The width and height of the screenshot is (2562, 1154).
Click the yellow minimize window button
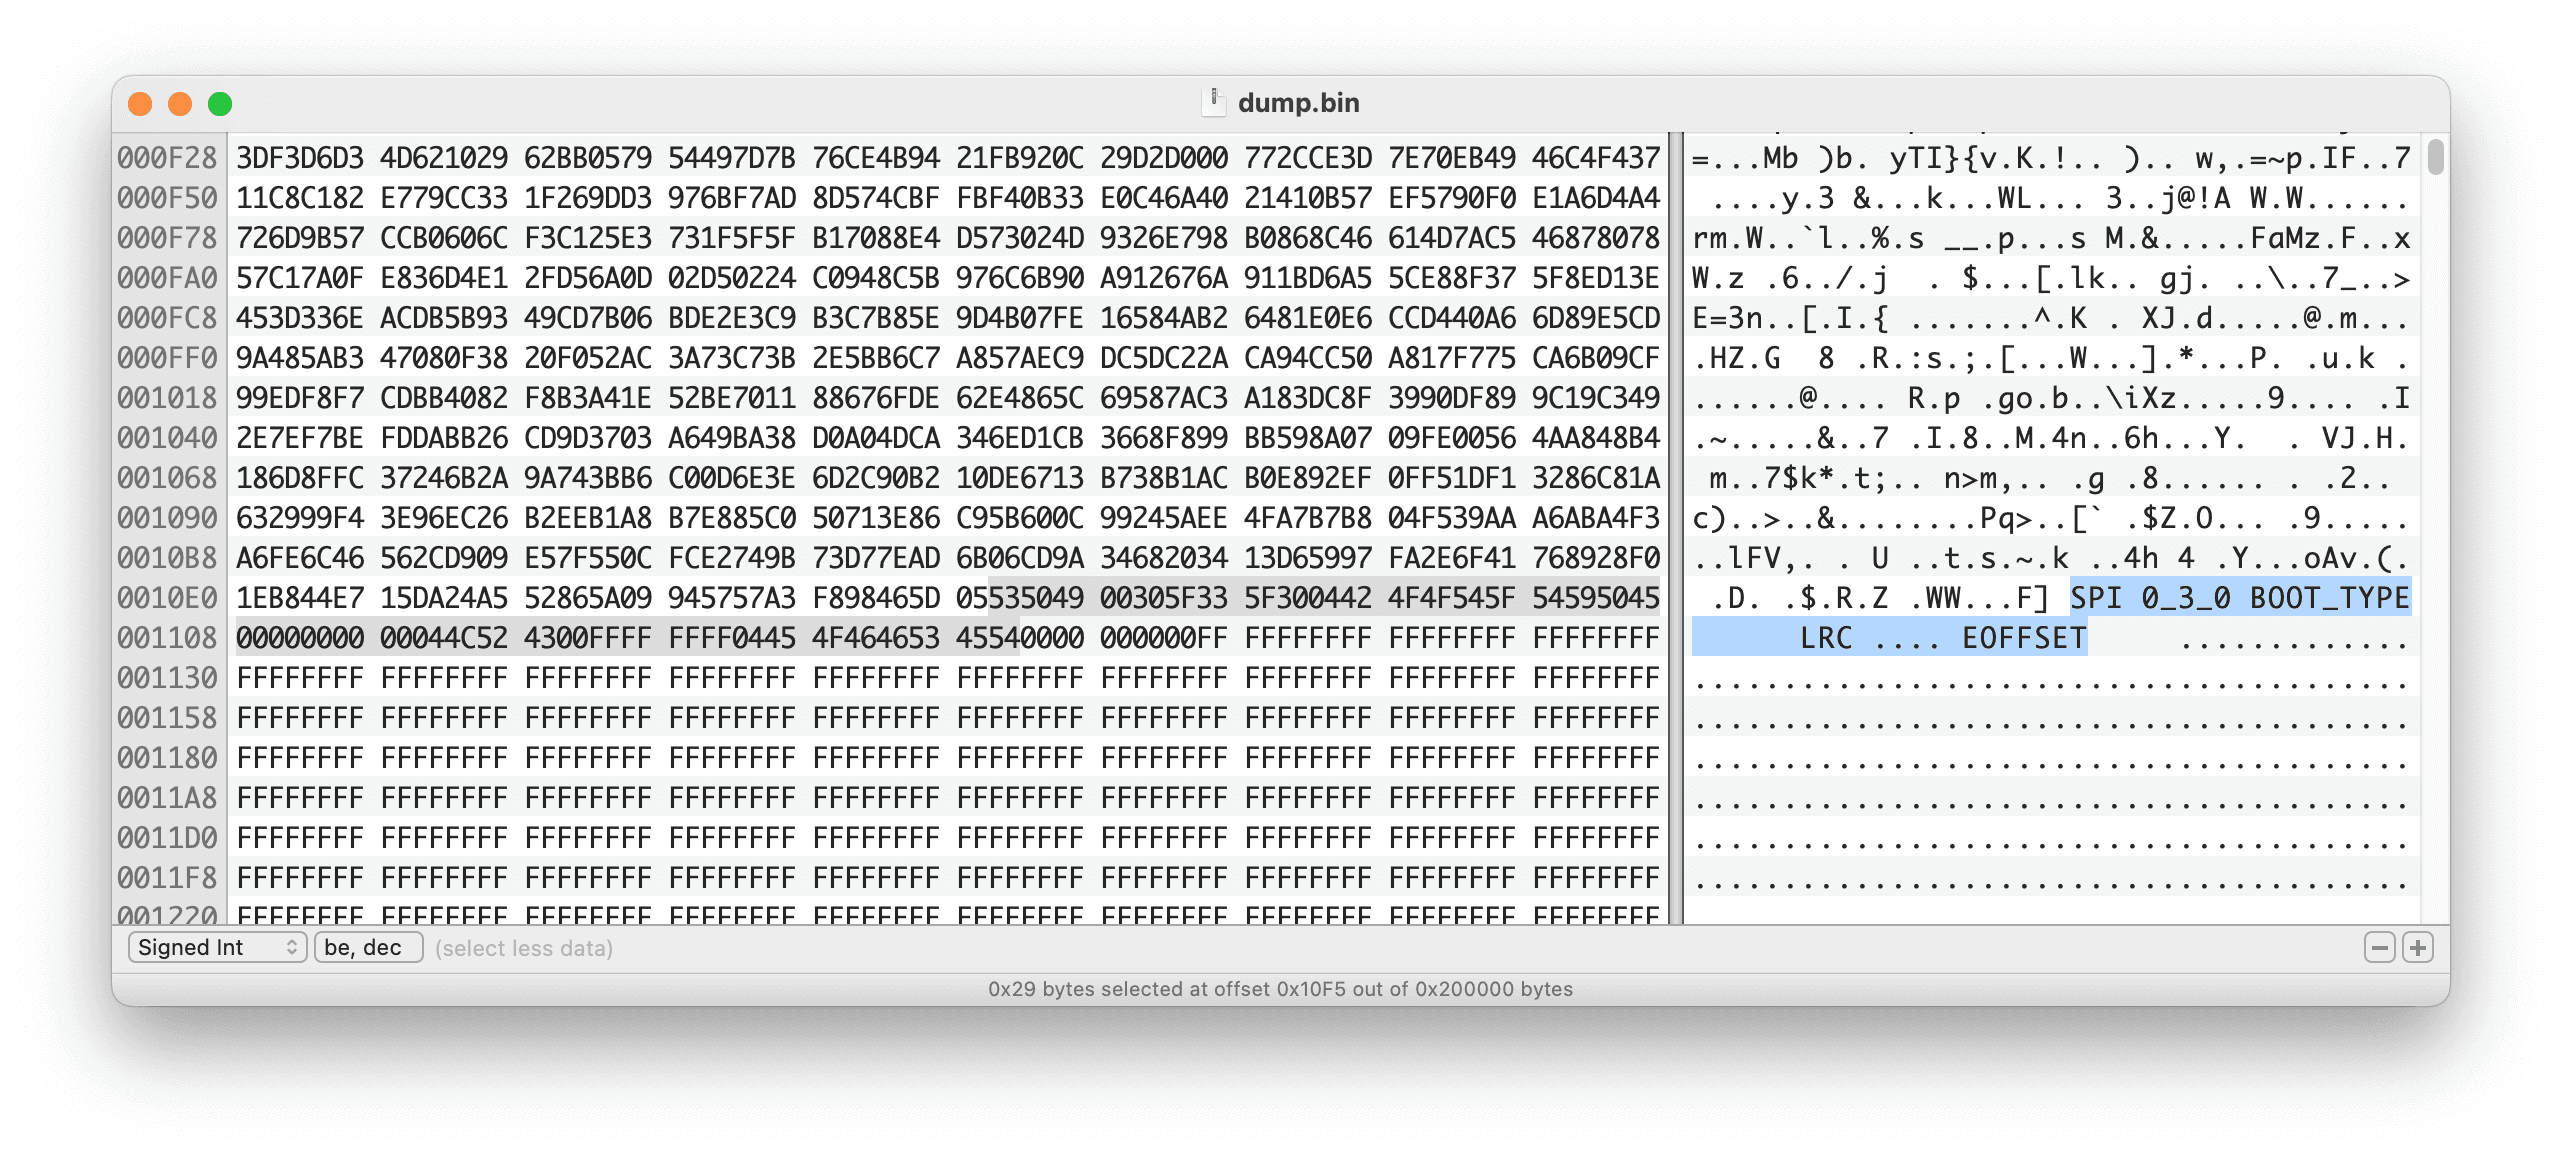click(x=180, y=104)
